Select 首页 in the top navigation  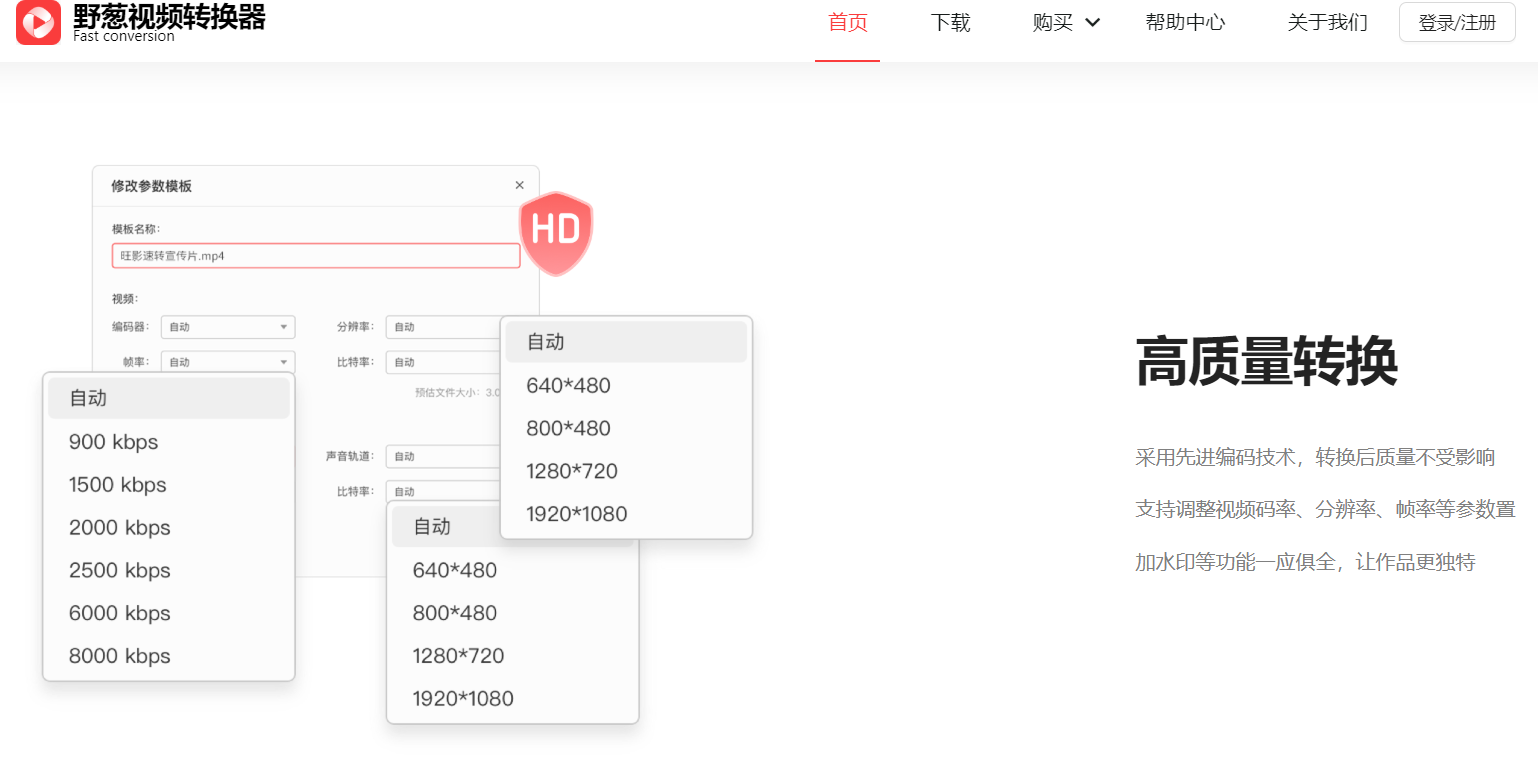tap(847, 22)
